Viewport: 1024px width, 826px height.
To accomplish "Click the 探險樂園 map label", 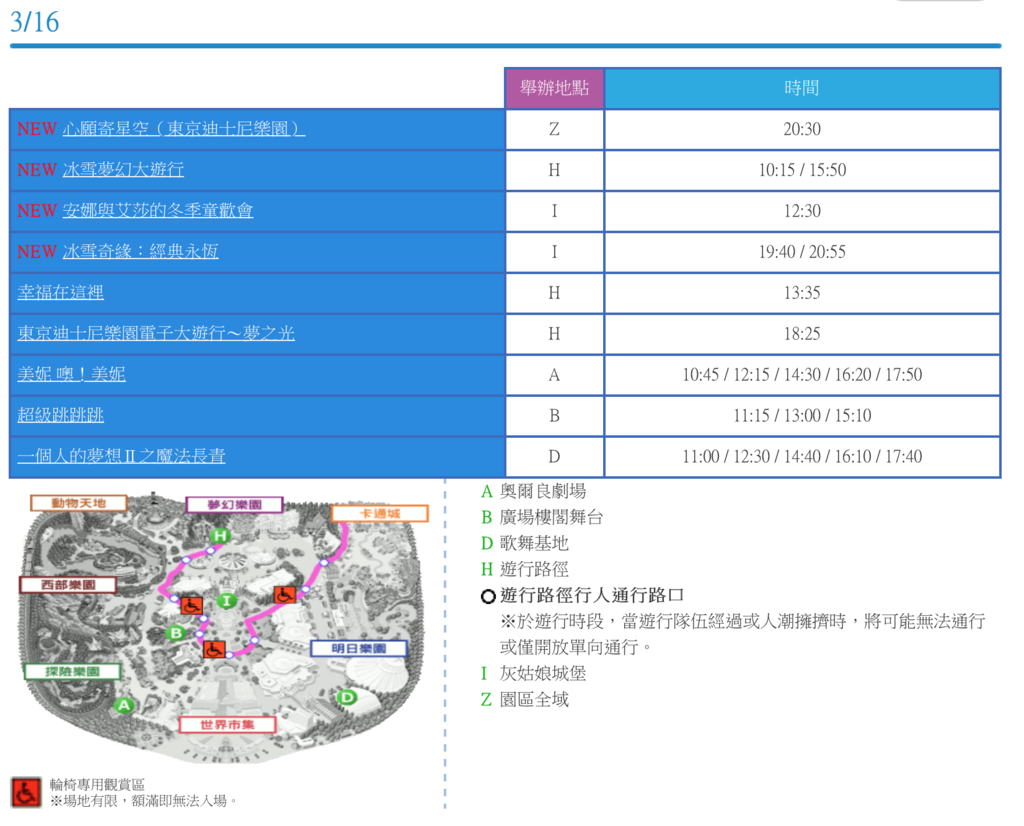I will pos(72,671).
